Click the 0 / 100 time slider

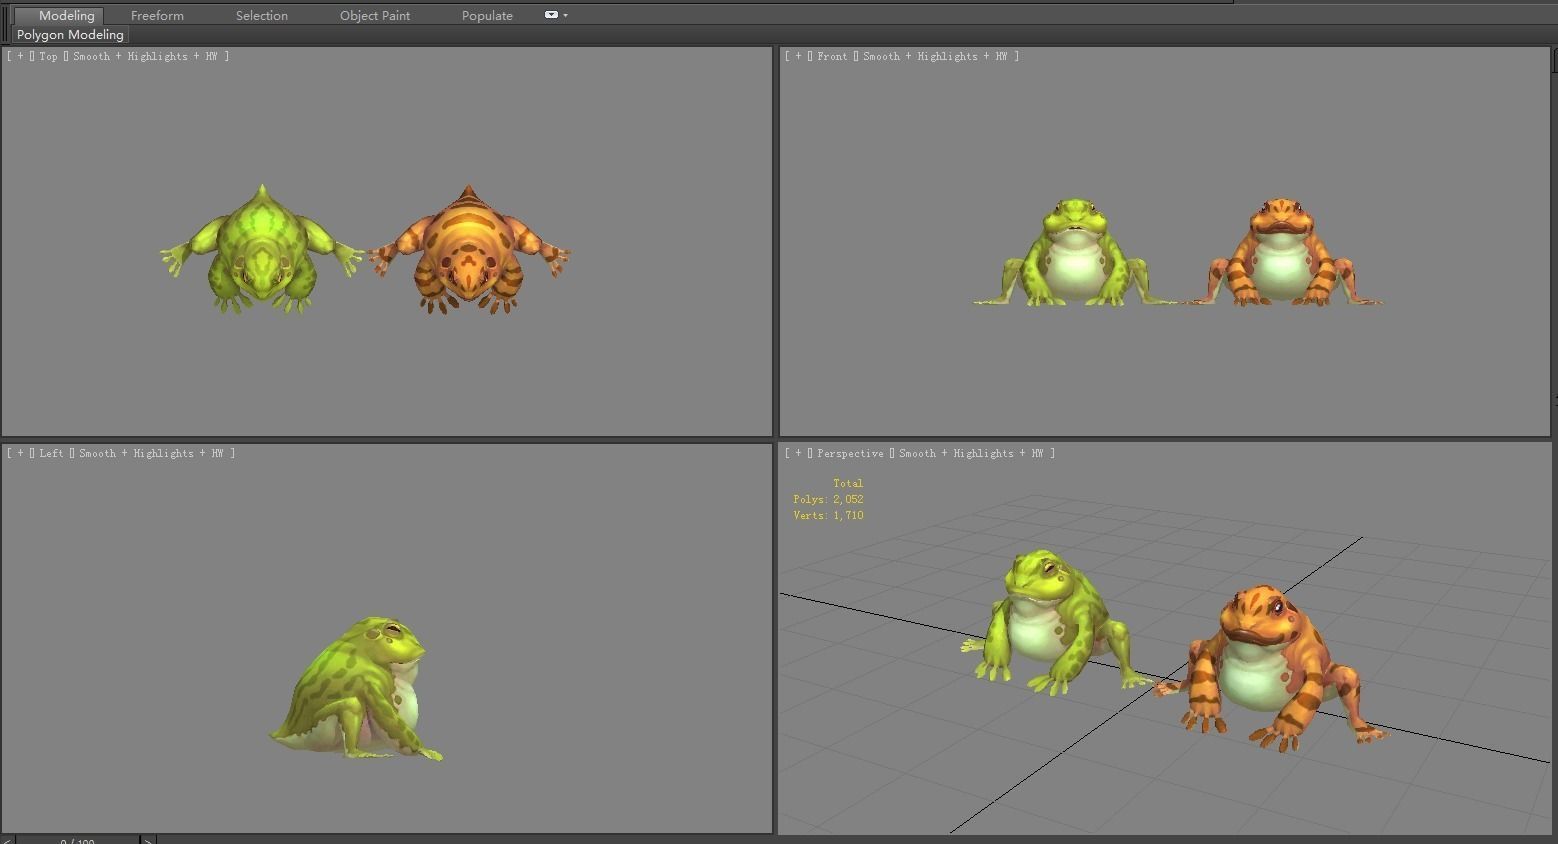coord(77,840)
